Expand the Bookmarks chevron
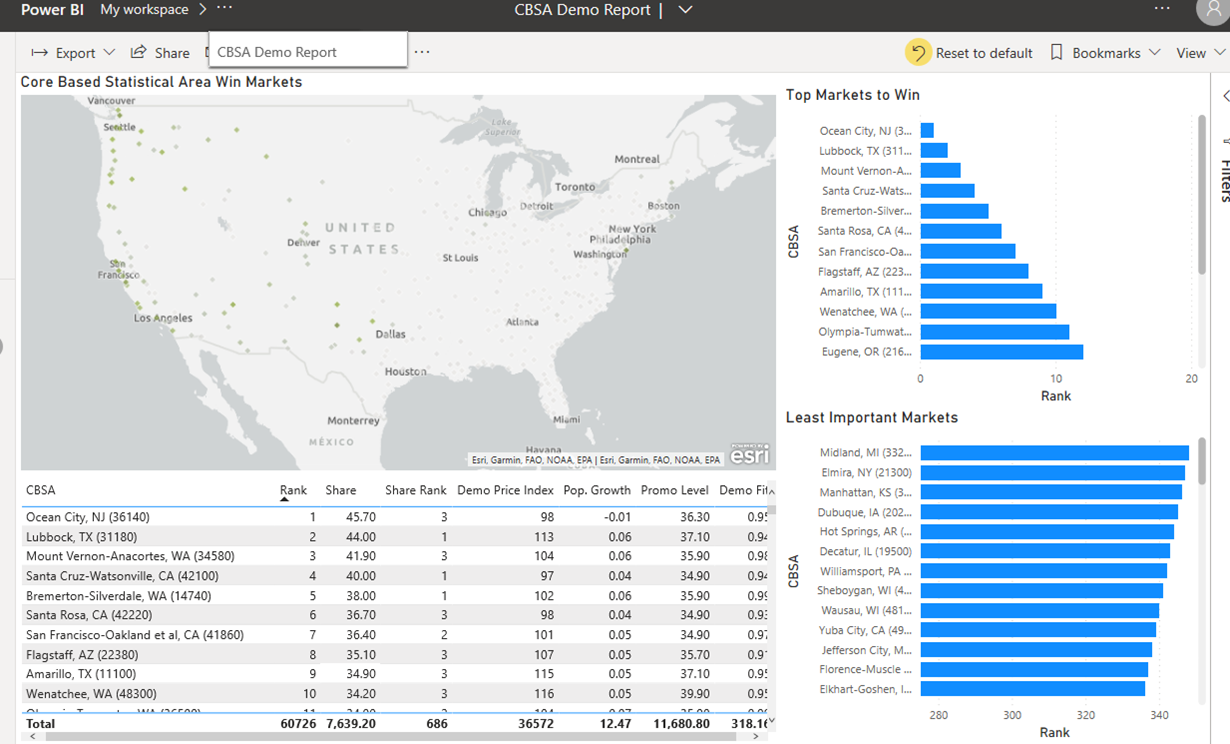Image resolution: width=1230 pixels, height=744 pixels. click(1155, 52)
